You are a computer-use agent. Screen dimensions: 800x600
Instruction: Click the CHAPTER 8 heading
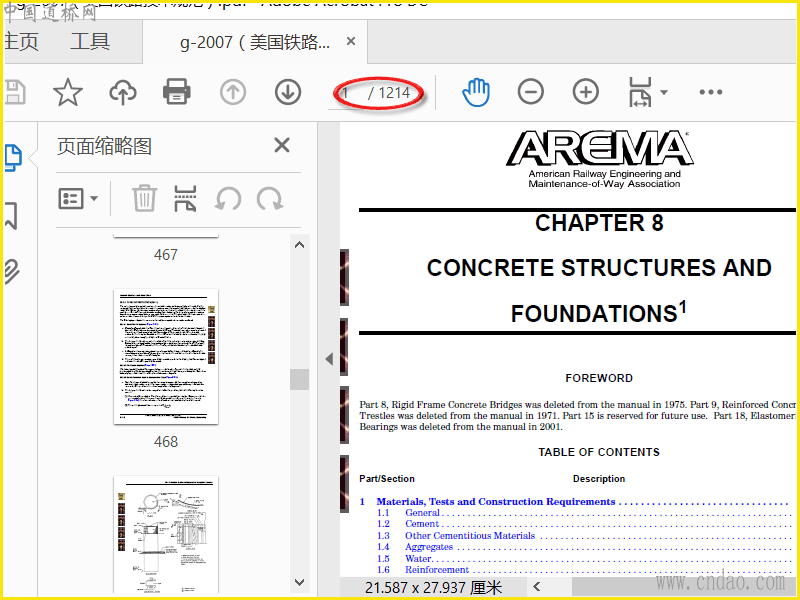[599, 223]
